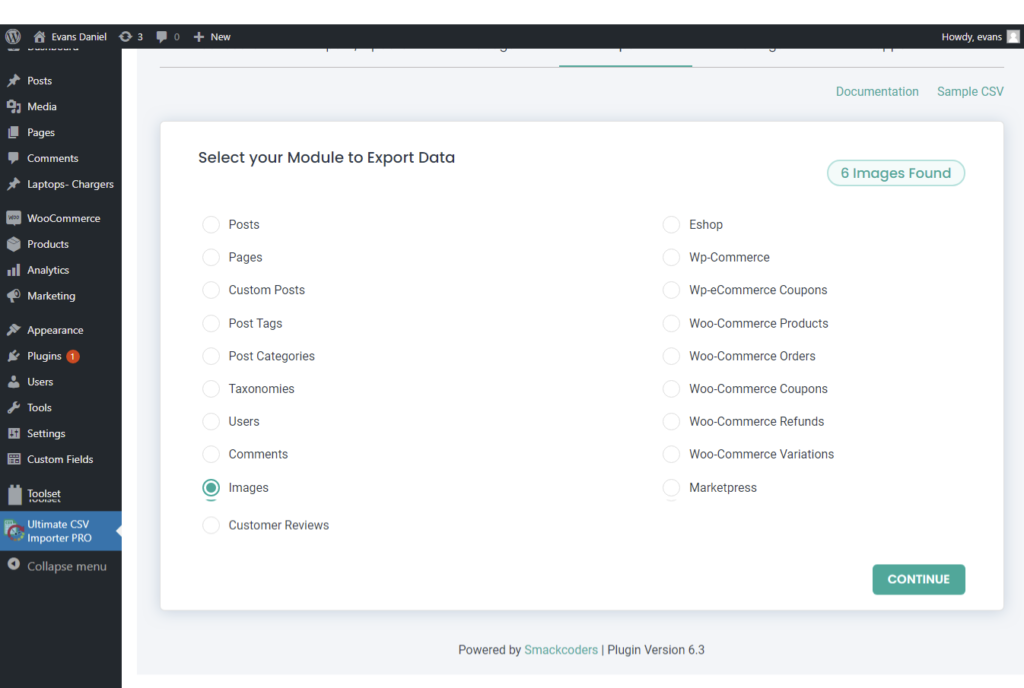Open the Products menu item
Screen dimensions: 1024x688
pos(61,244)
